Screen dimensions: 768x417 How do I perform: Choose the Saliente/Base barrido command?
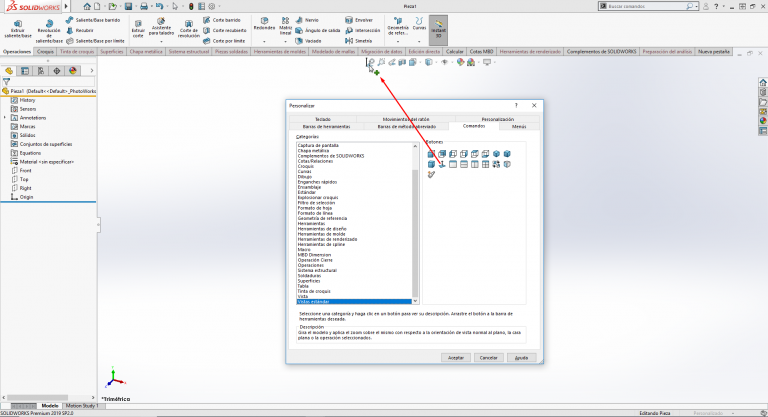click(93, 20)
